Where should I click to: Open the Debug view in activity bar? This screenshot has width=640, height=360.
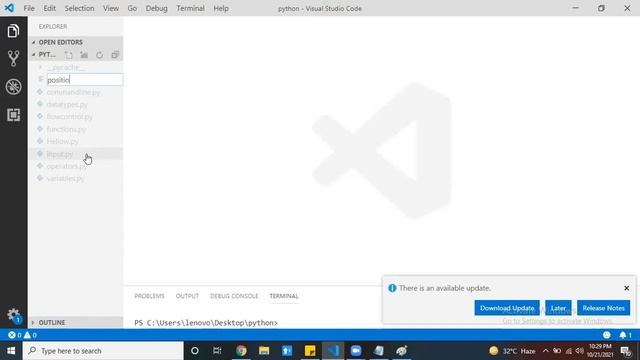point(13,87)
